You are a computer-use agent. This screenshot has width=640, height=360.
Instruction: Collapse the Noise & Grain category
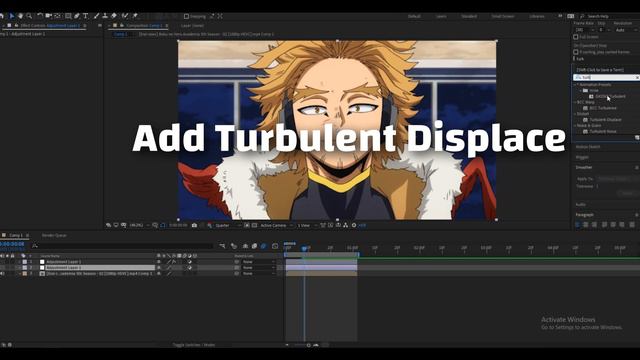pos(576,126)
